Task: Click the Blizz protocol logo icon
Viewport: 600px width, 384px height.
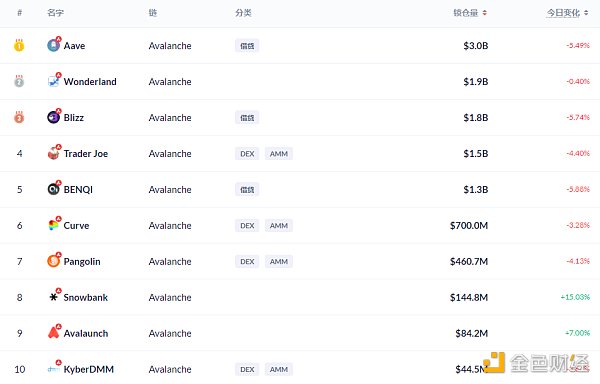Action: (x=54, y=117)
